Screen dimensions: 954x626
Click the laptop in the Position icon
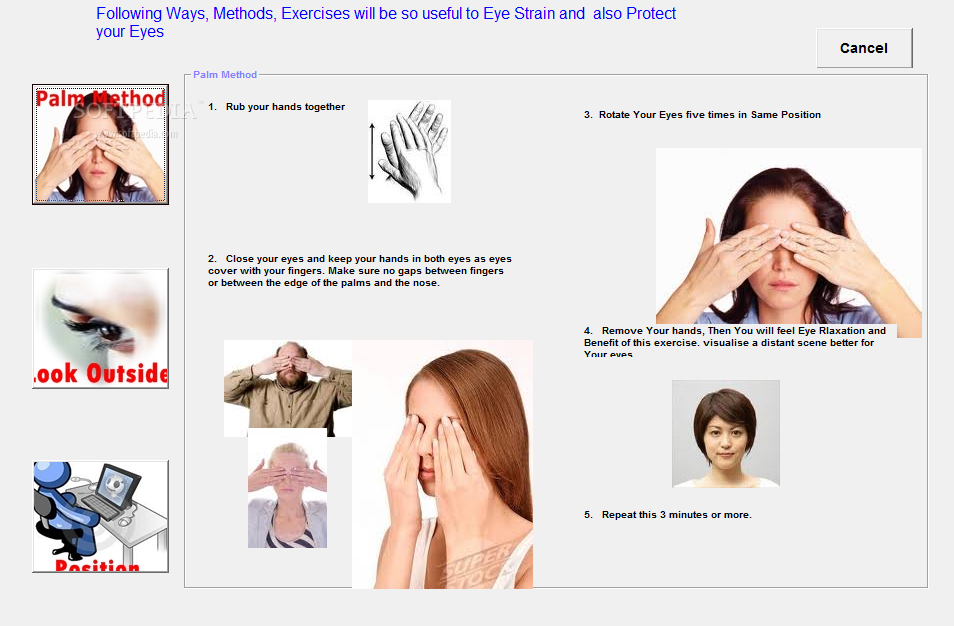pos(111,491)
